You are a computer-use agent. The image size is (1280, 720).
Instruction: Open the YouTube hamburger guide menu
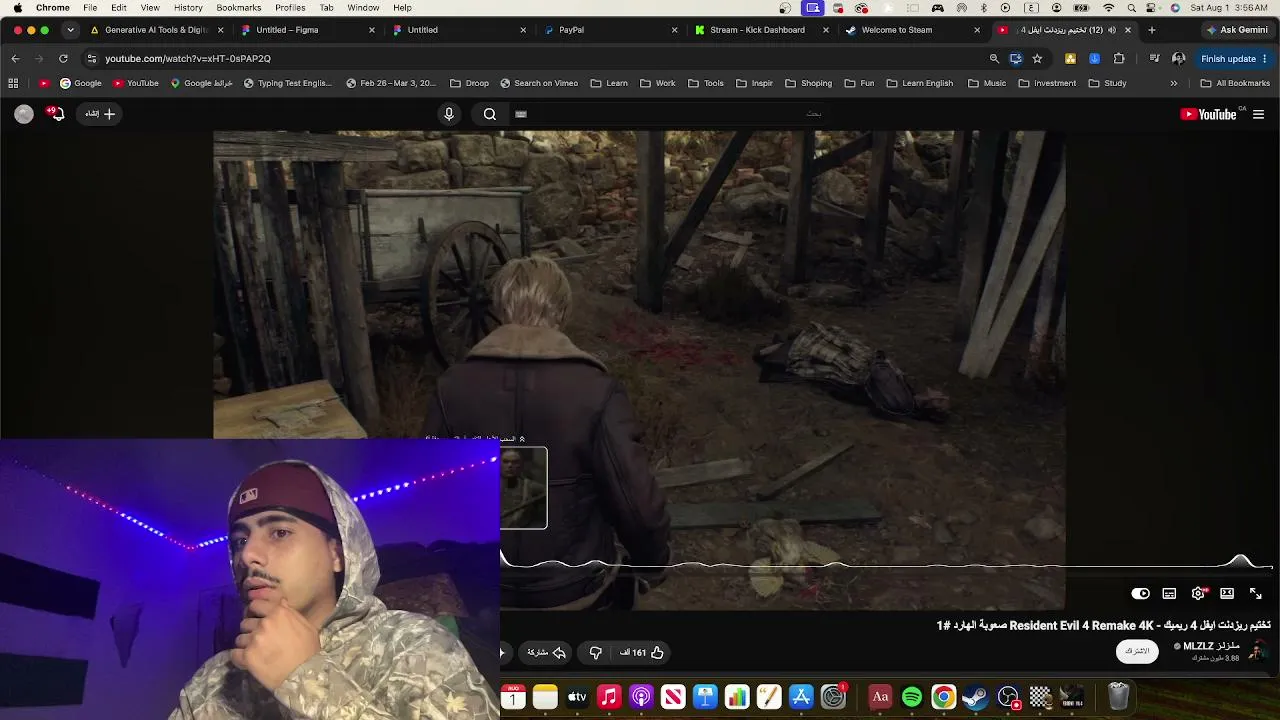(1258, 114)
